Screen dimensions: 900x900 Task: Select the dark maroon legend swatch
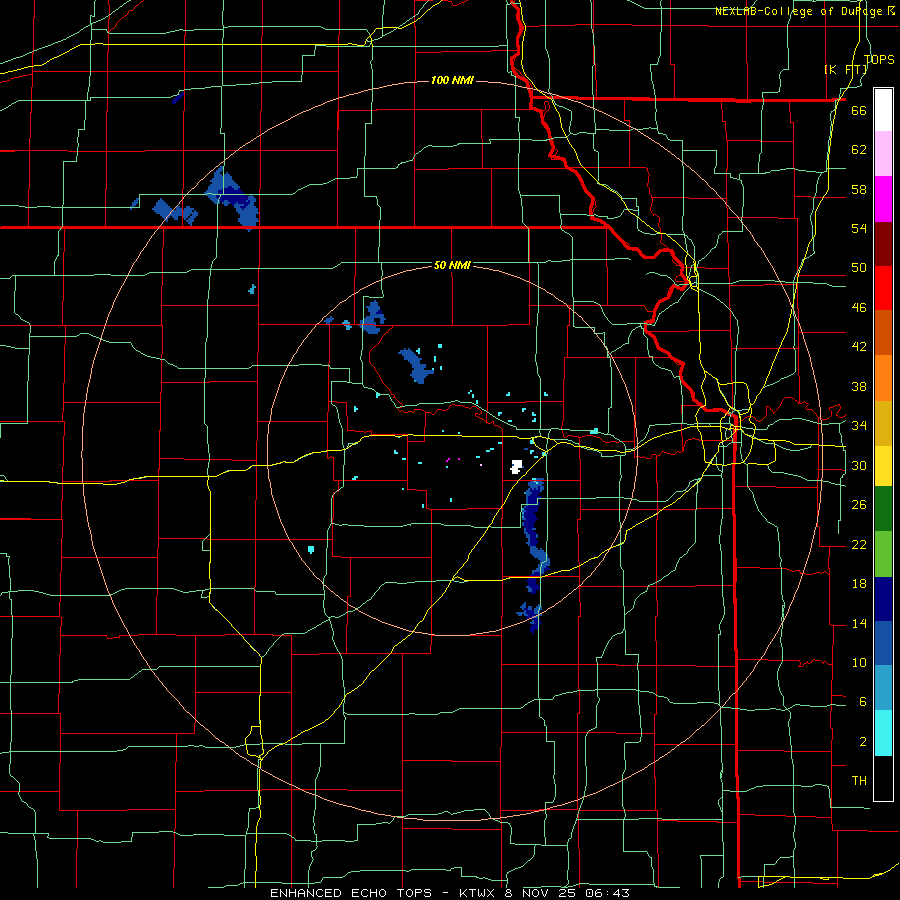click(883, 244)
